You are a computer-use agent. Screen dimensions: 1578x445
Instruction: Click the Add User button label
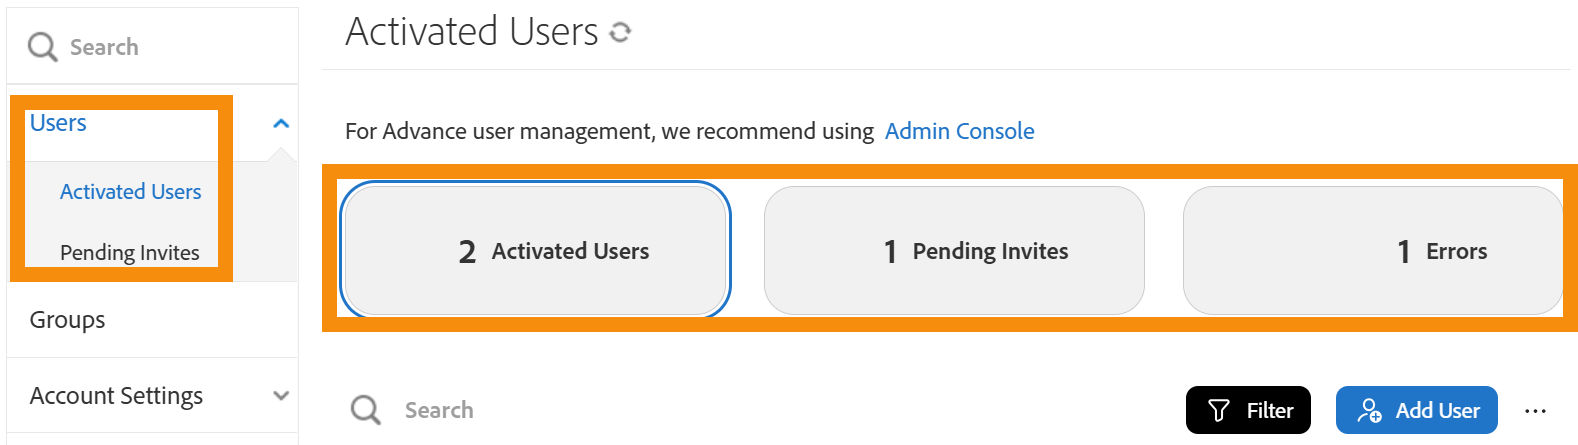[1437, 410]
